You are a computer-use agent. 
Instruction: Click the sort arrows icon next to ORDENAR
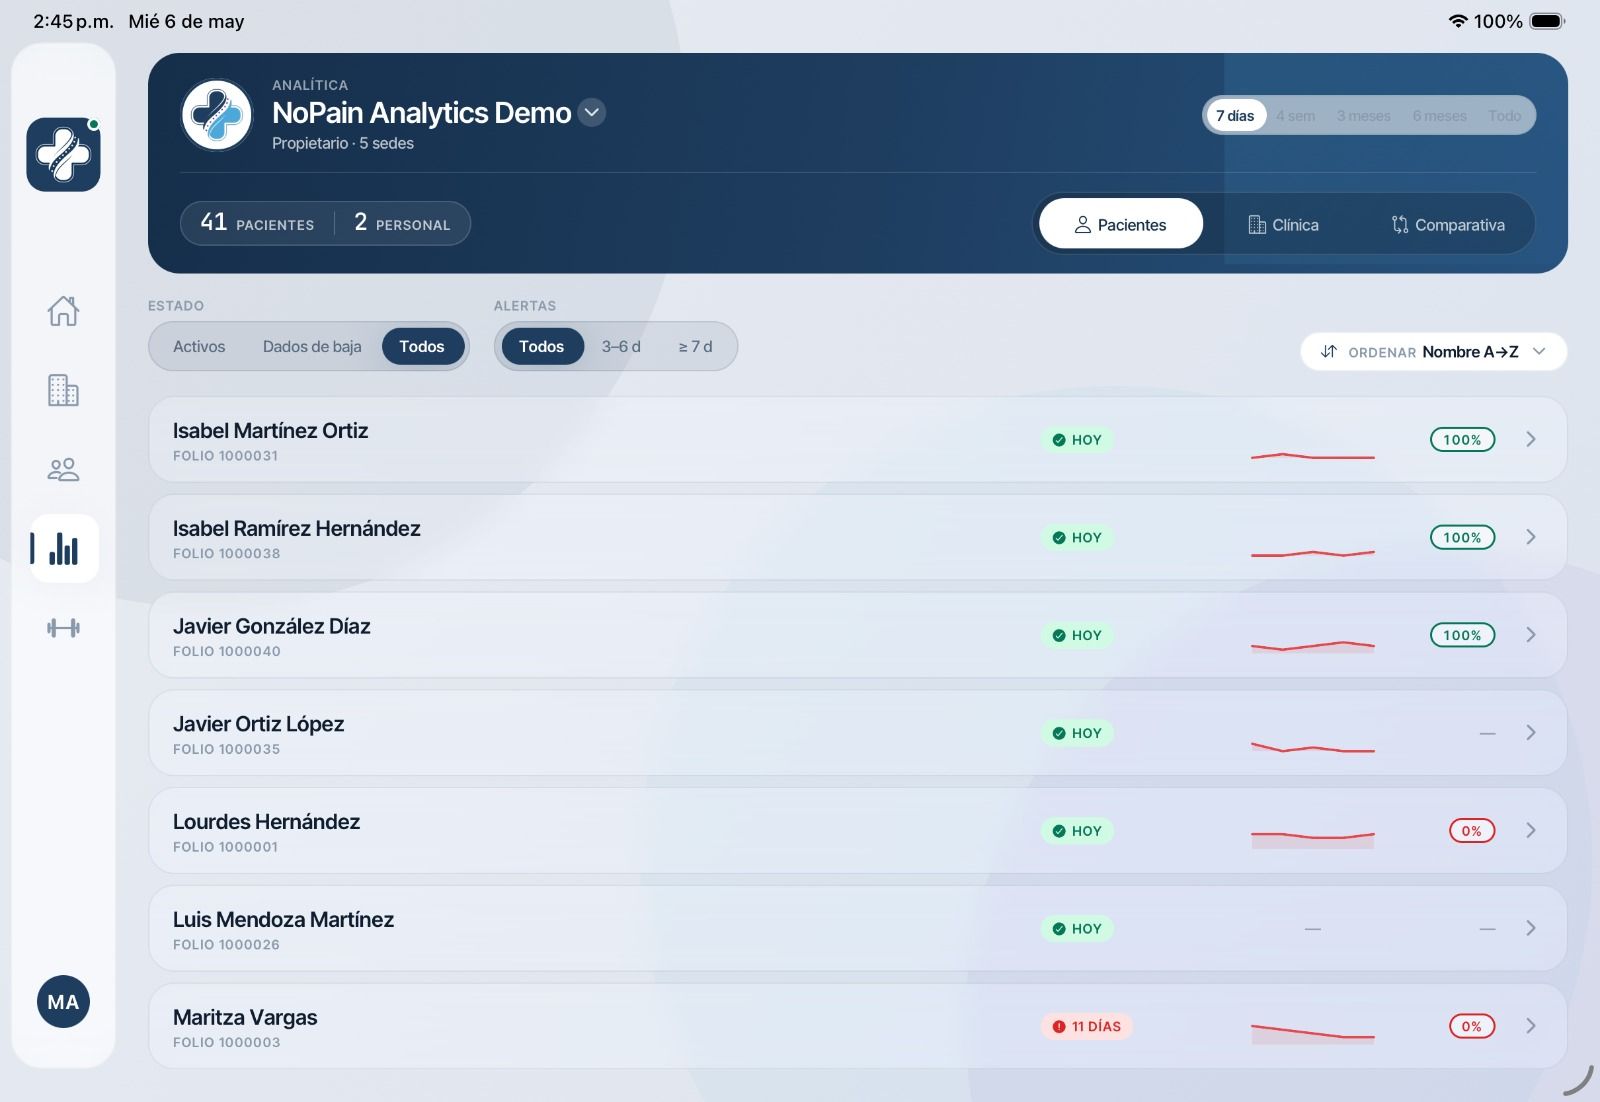coord(1328,351)
